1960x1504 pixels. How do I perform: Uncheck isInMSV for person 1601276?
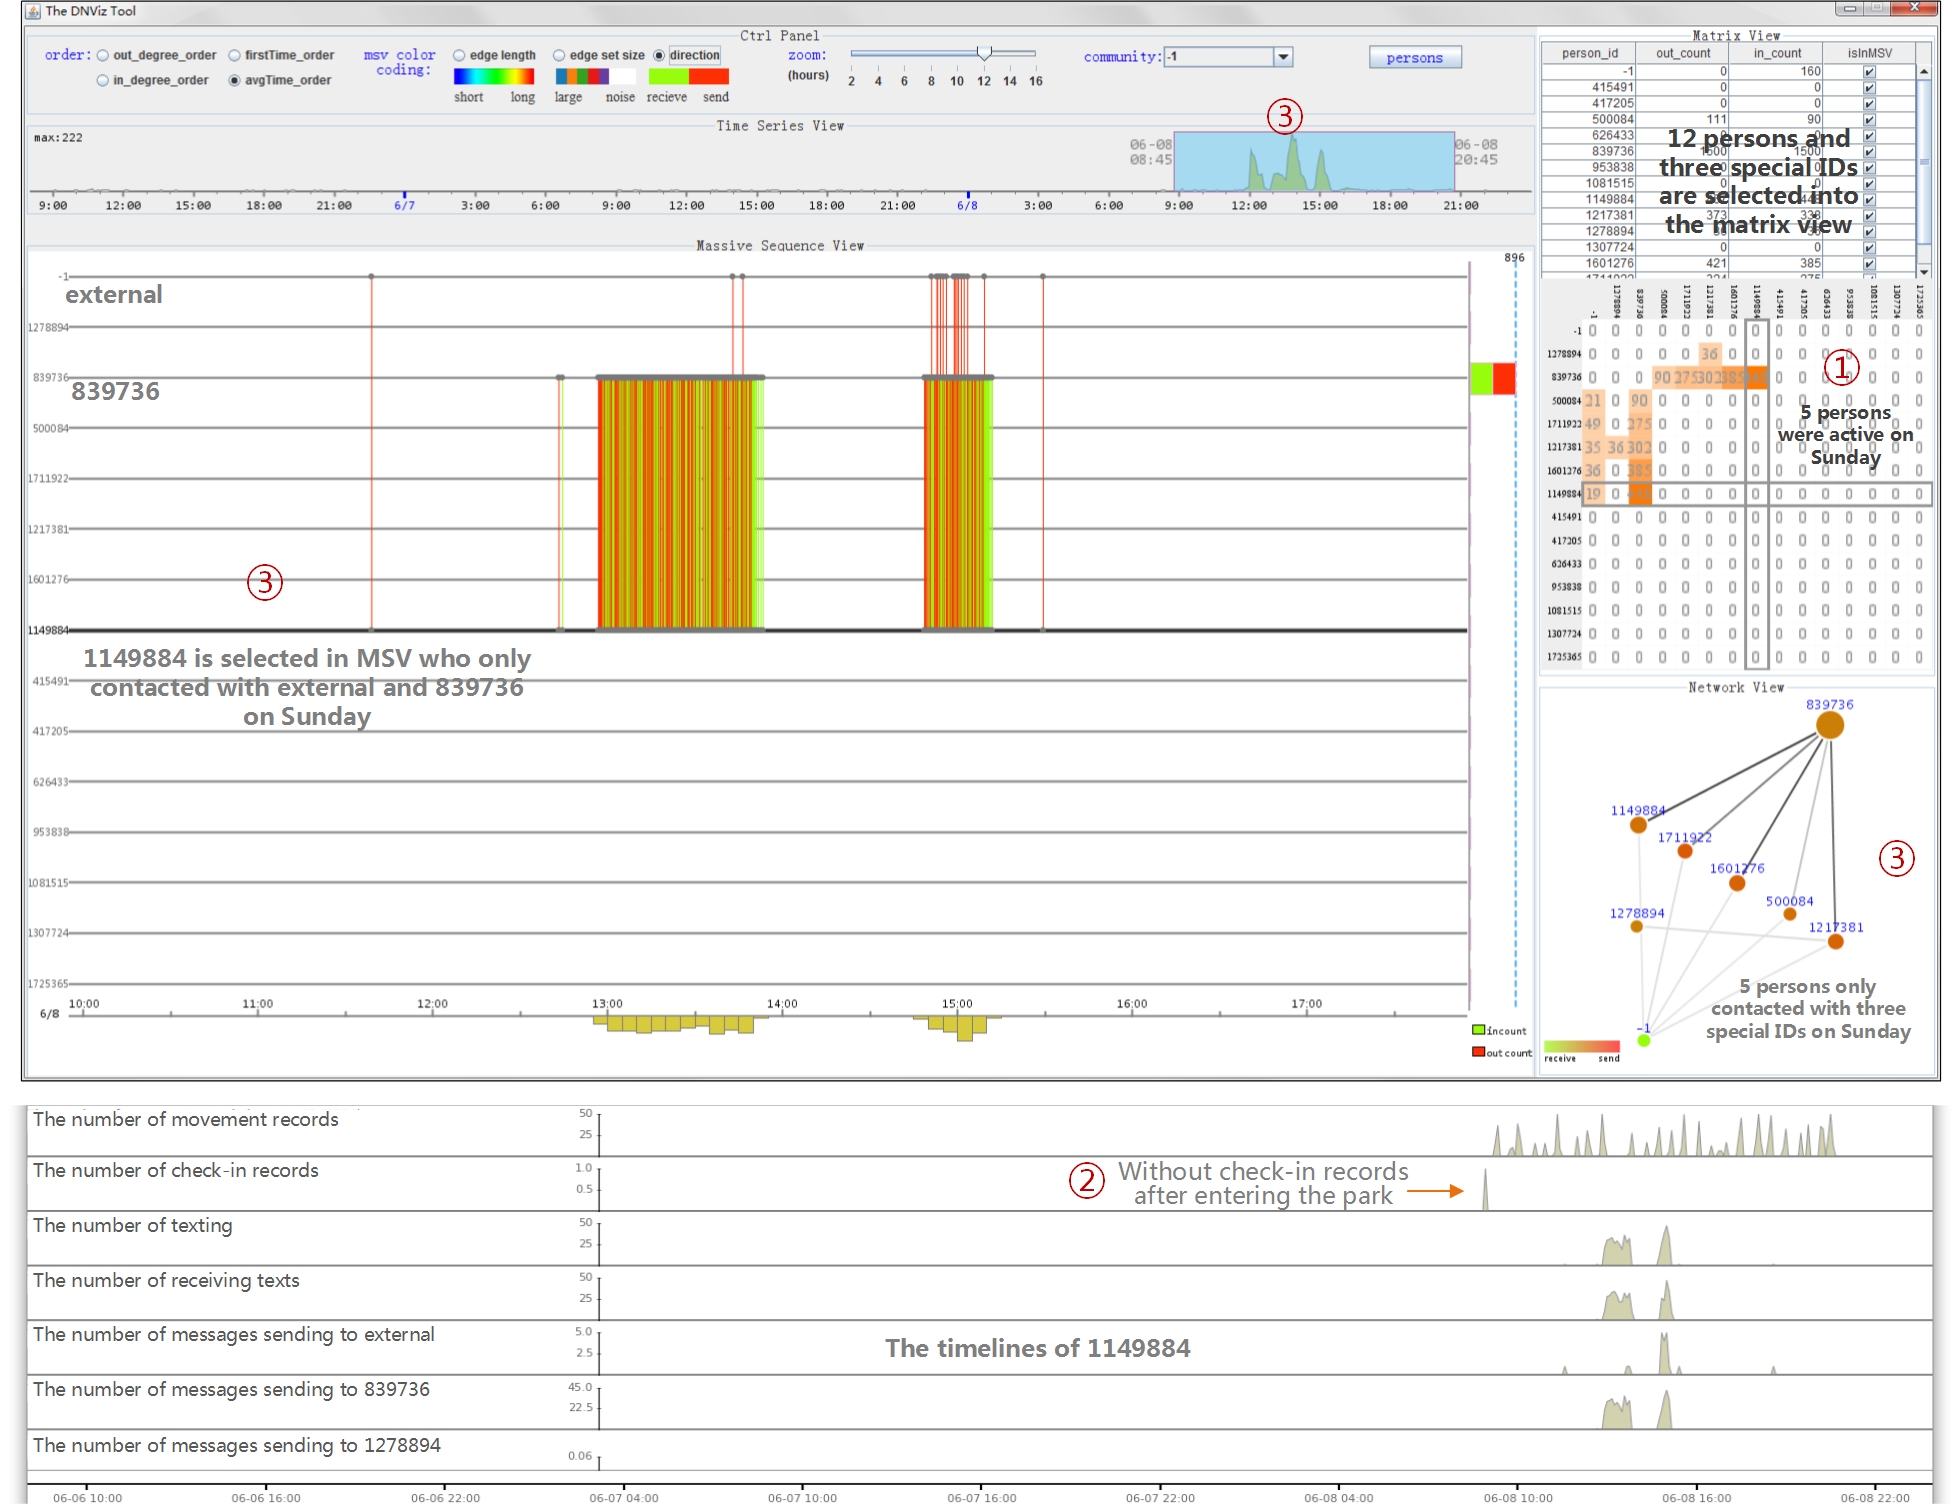click(1869, 264)
